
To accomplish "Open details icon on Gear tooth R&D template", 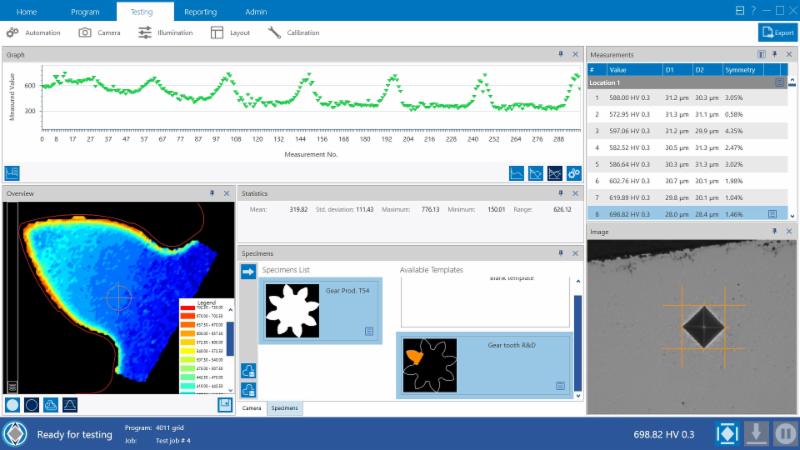I will pyautogui.click(x=560, y=386).
